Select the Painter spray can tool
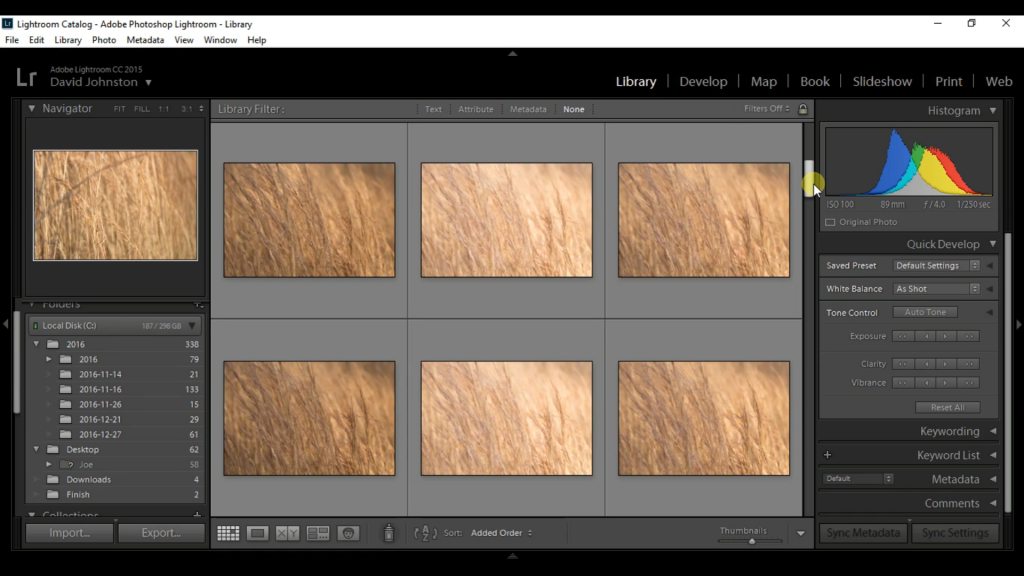Screen dimensions: 1024x576 [389, 533]
